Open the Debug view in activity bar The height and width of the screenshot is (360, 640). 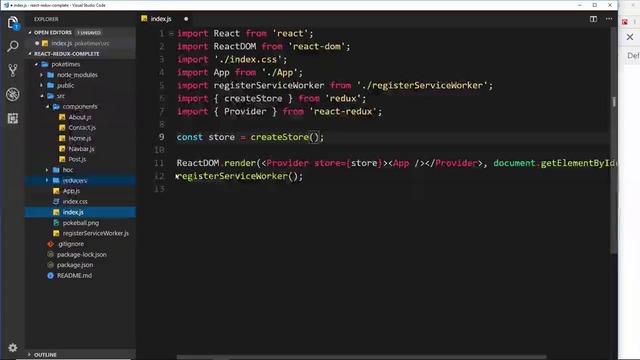pos(13,94)
